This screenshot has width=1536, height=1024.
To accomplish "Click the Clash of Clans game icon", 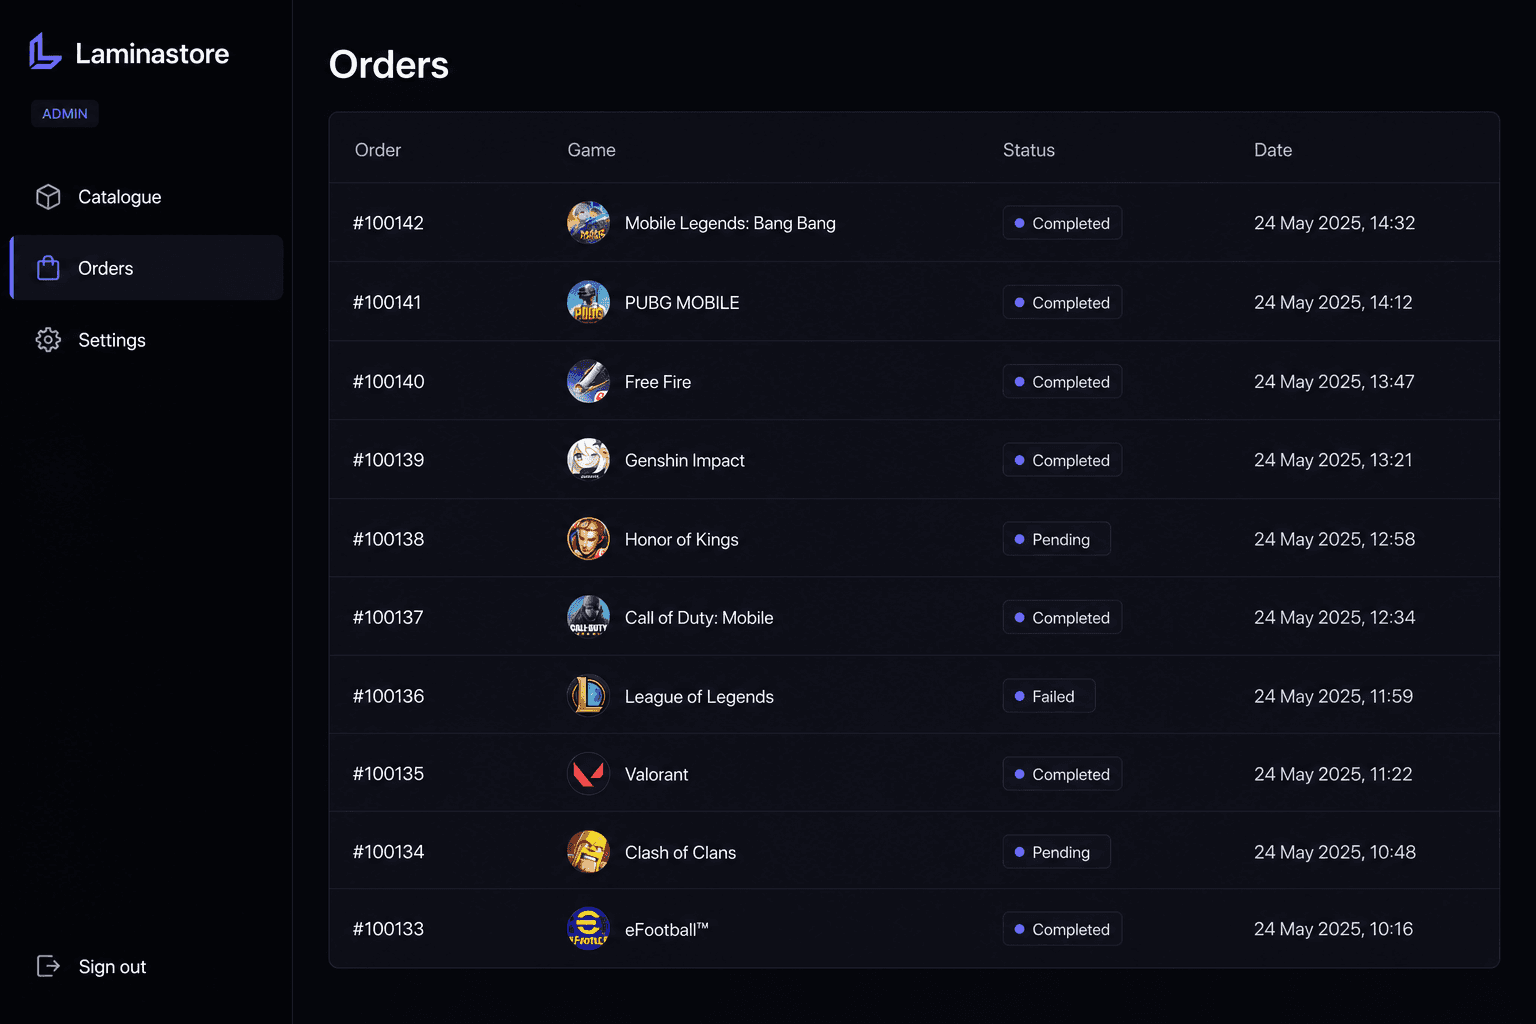I will [588, 852].
